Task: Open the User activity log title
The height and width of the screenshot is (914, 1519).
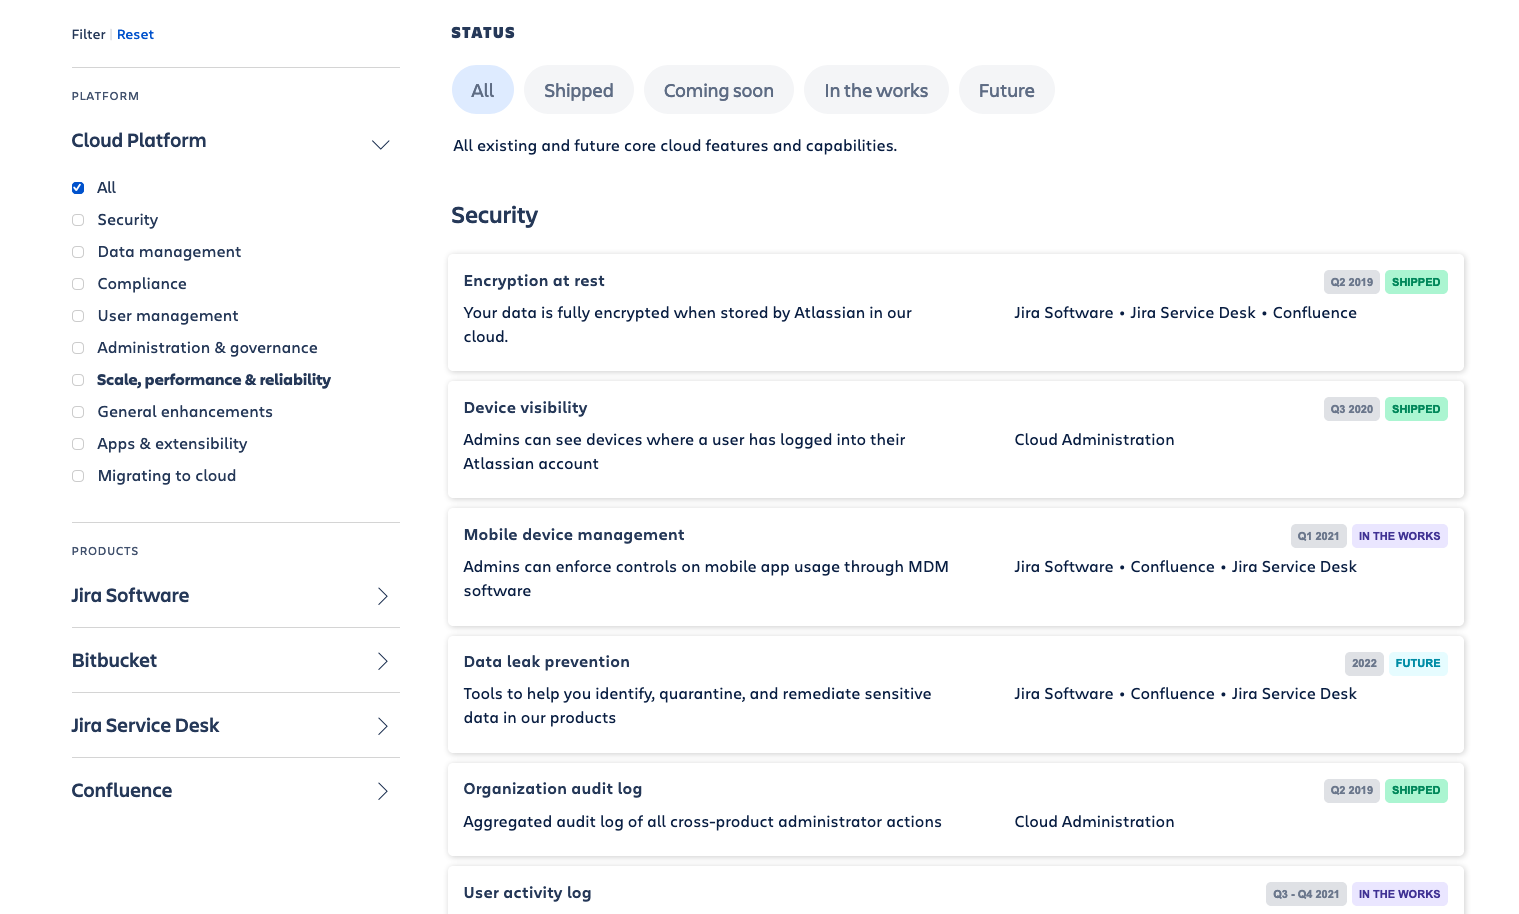Action: [x=527, y=893]
